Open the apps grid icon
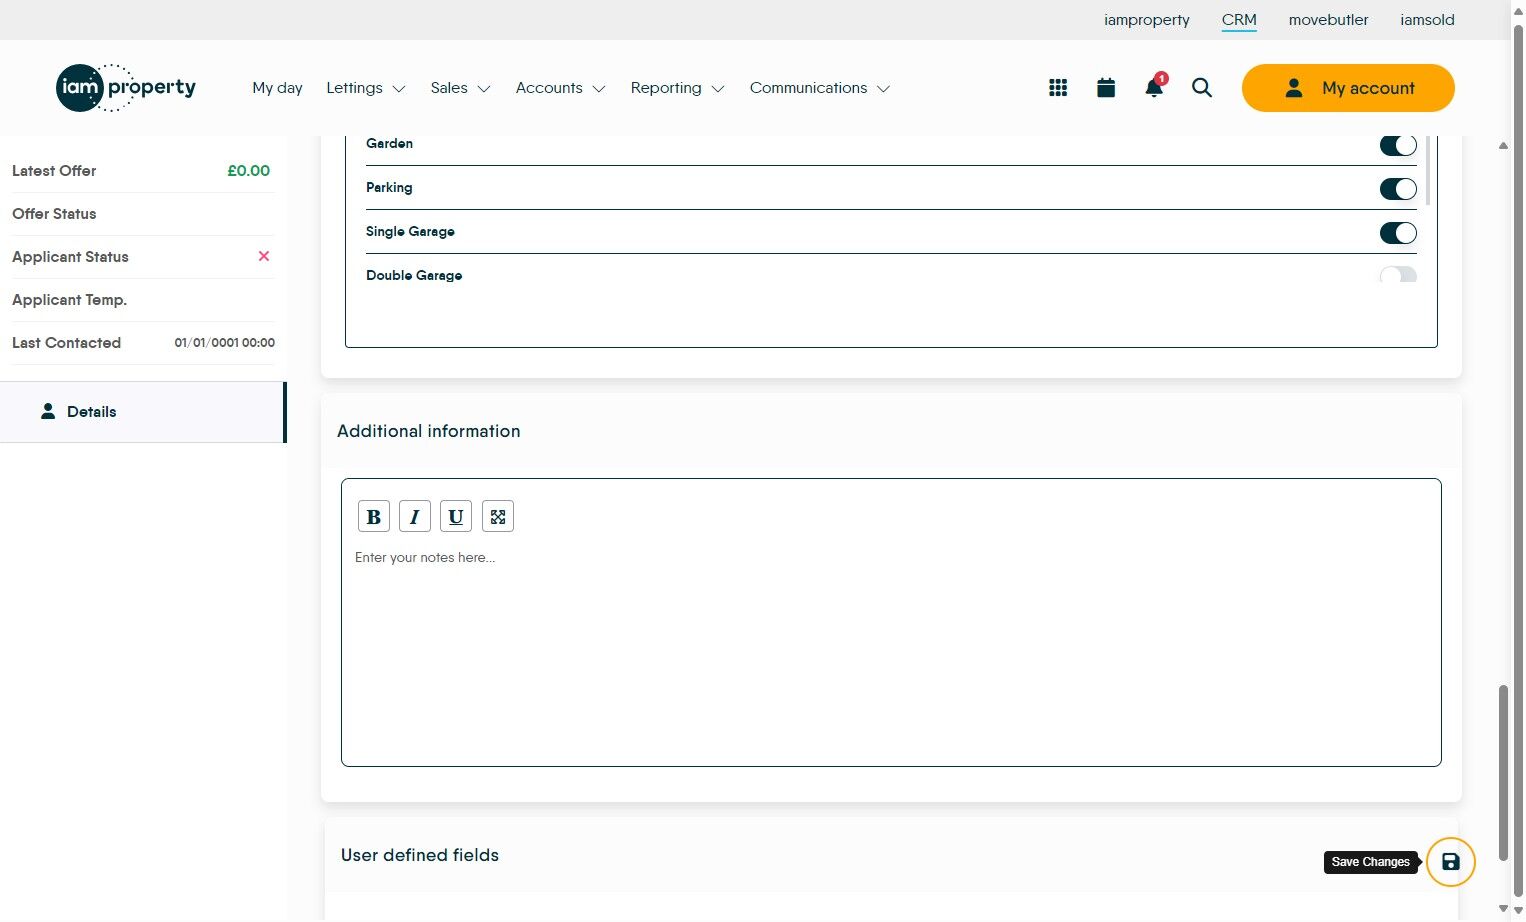The image size is (1526, 922). [1058, 88]
